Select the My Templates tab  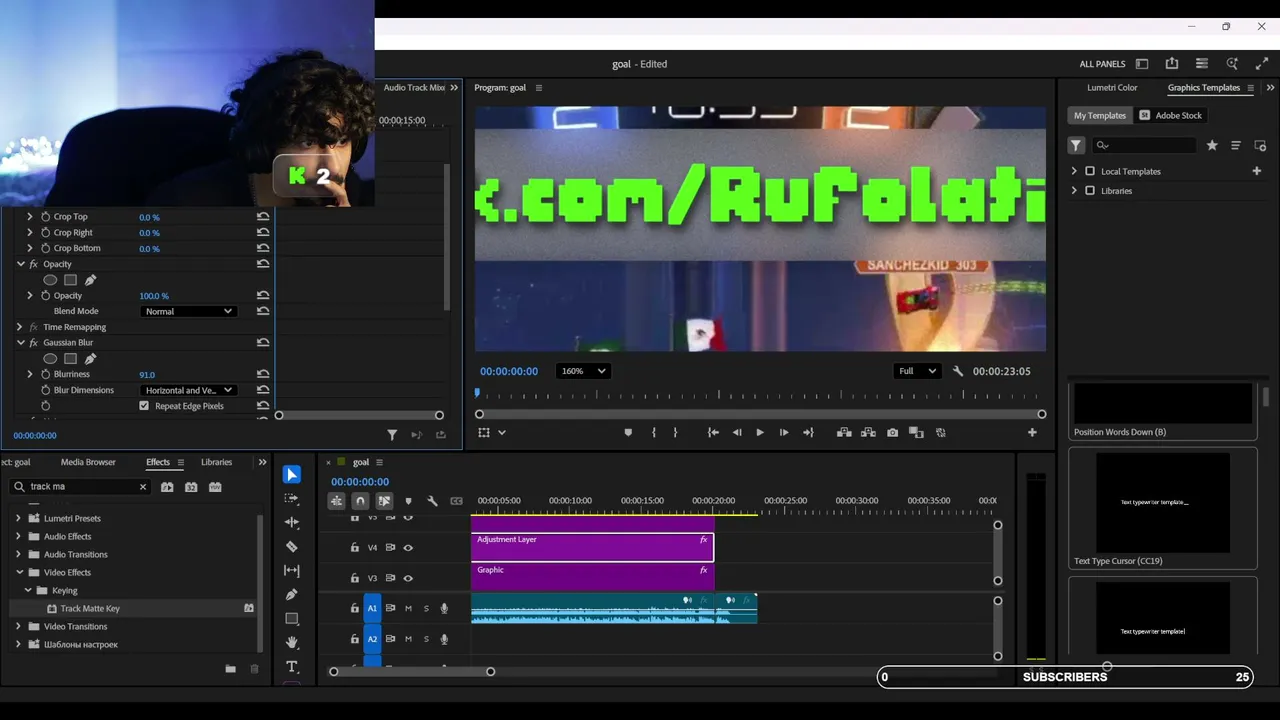1099,115
